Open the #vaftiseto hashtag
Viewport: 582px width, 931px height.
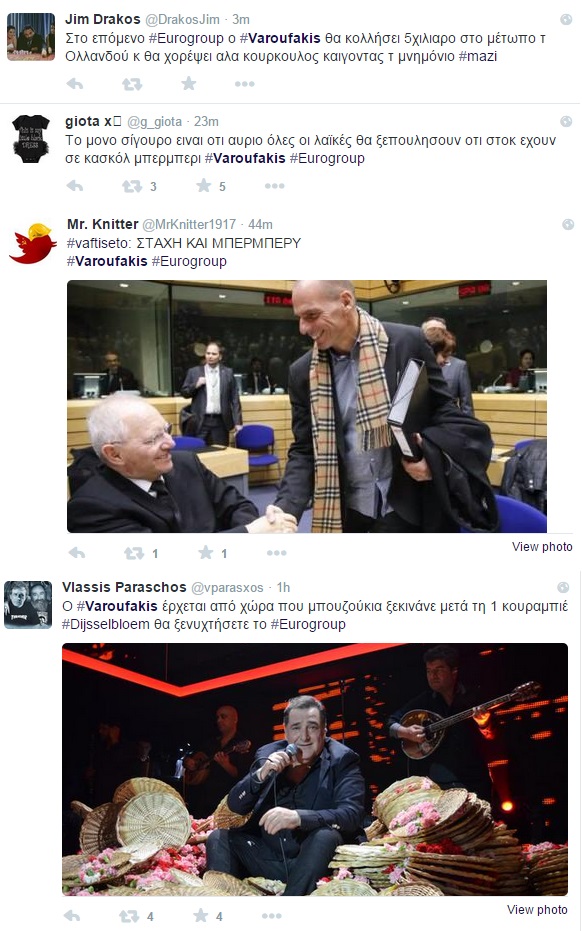pyautogui.click(x=98, y=243)
